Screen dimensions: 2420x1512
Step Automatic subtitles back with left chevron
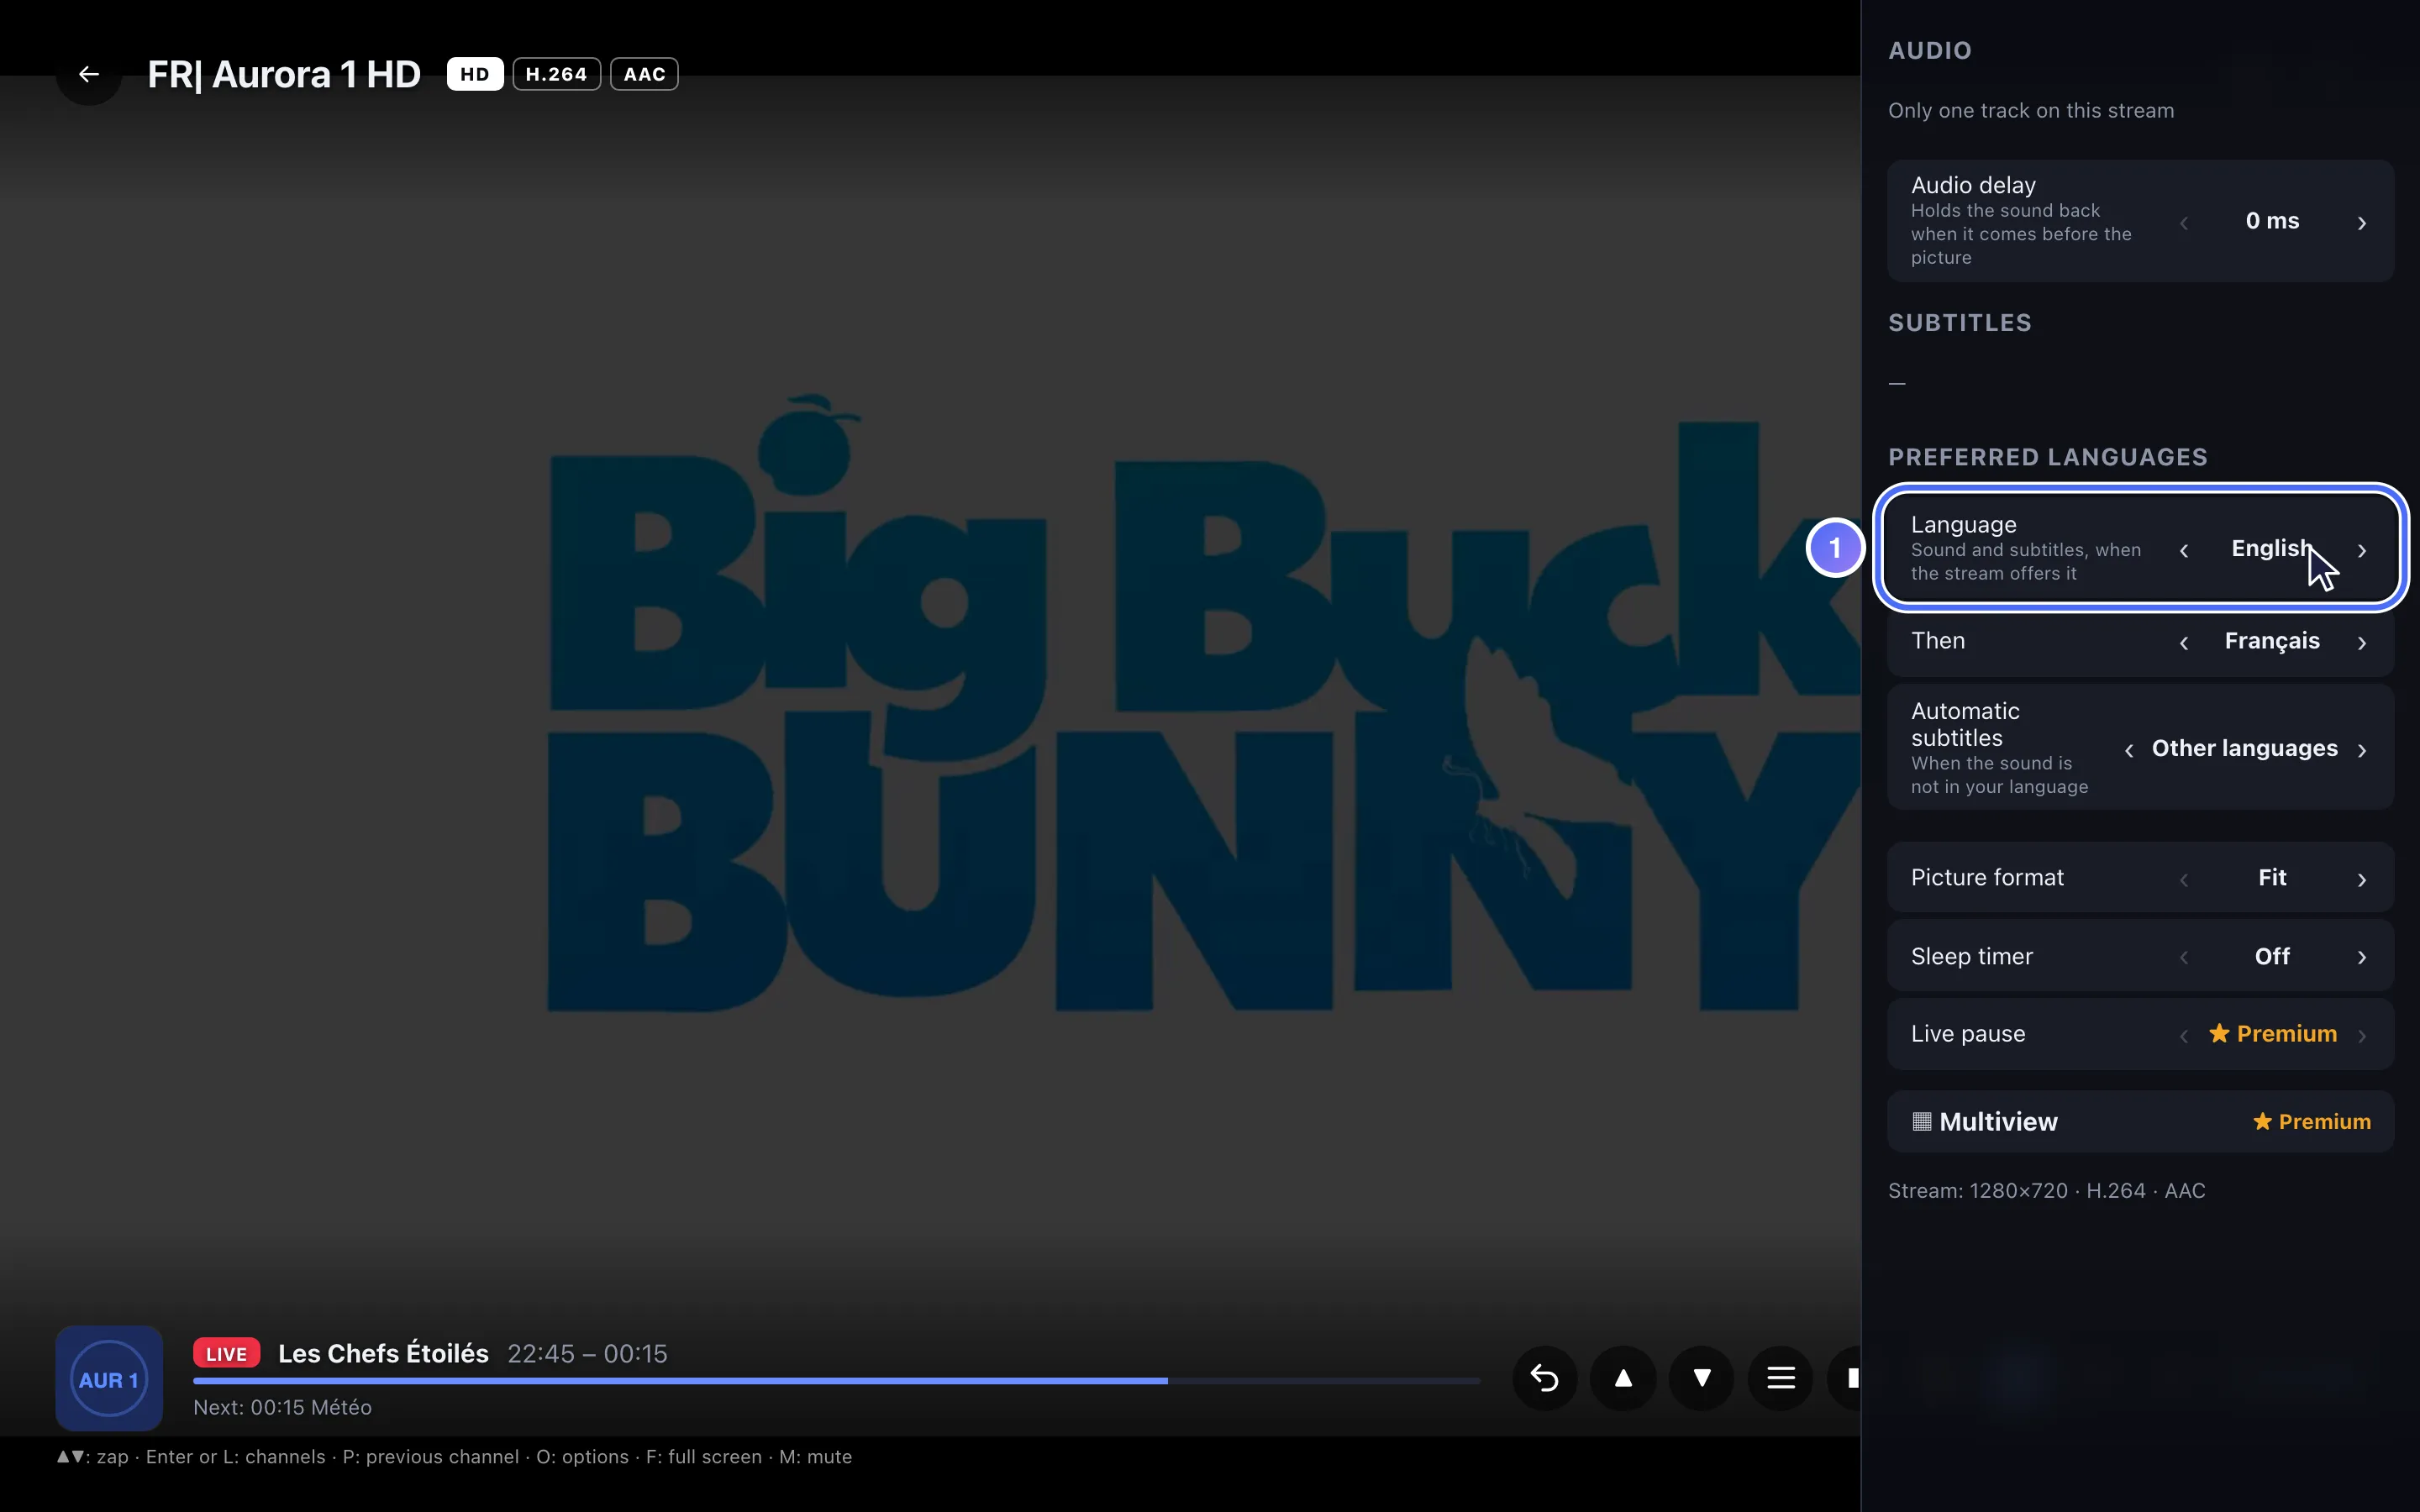coord(2129,750)
